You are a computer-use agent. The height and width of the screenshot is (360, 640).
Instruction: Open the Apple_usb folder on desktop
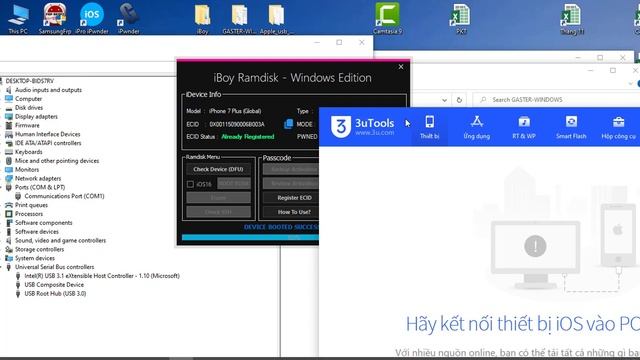pos(276,18)
